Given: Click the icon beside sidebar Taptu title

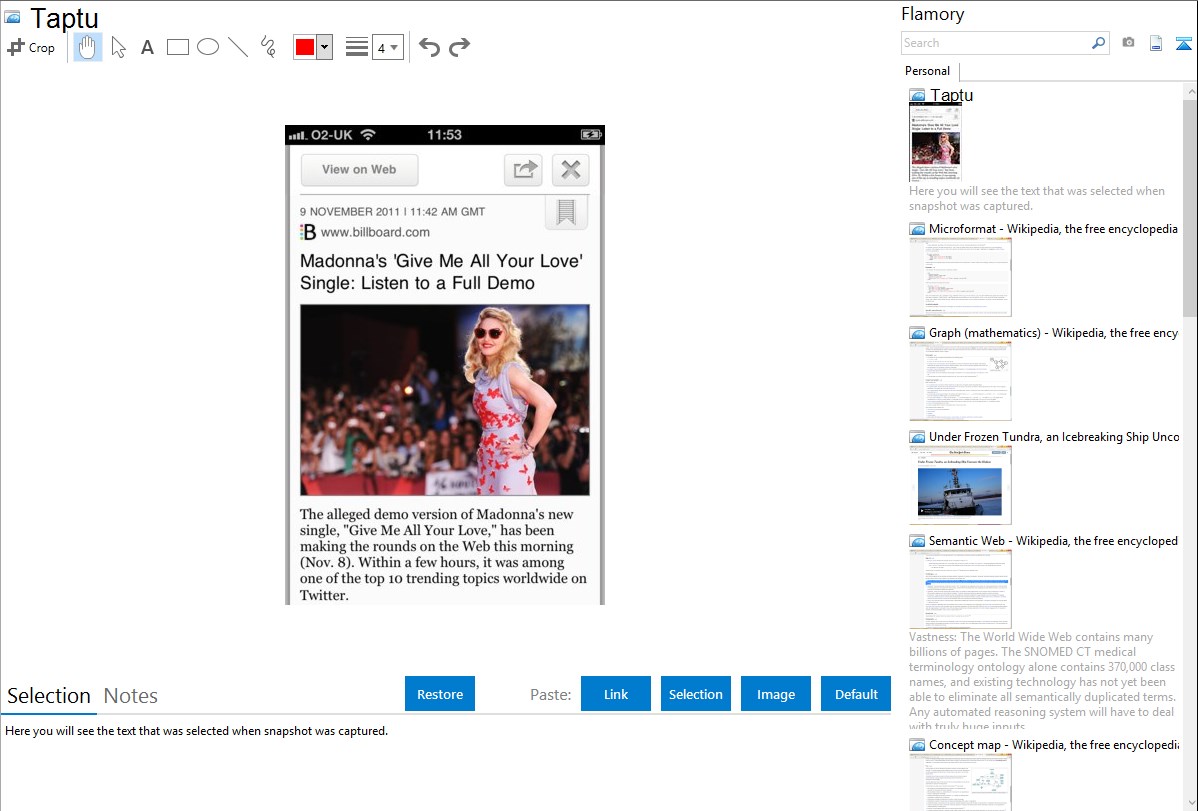Looking at the screenshot, I should [917, 96].
